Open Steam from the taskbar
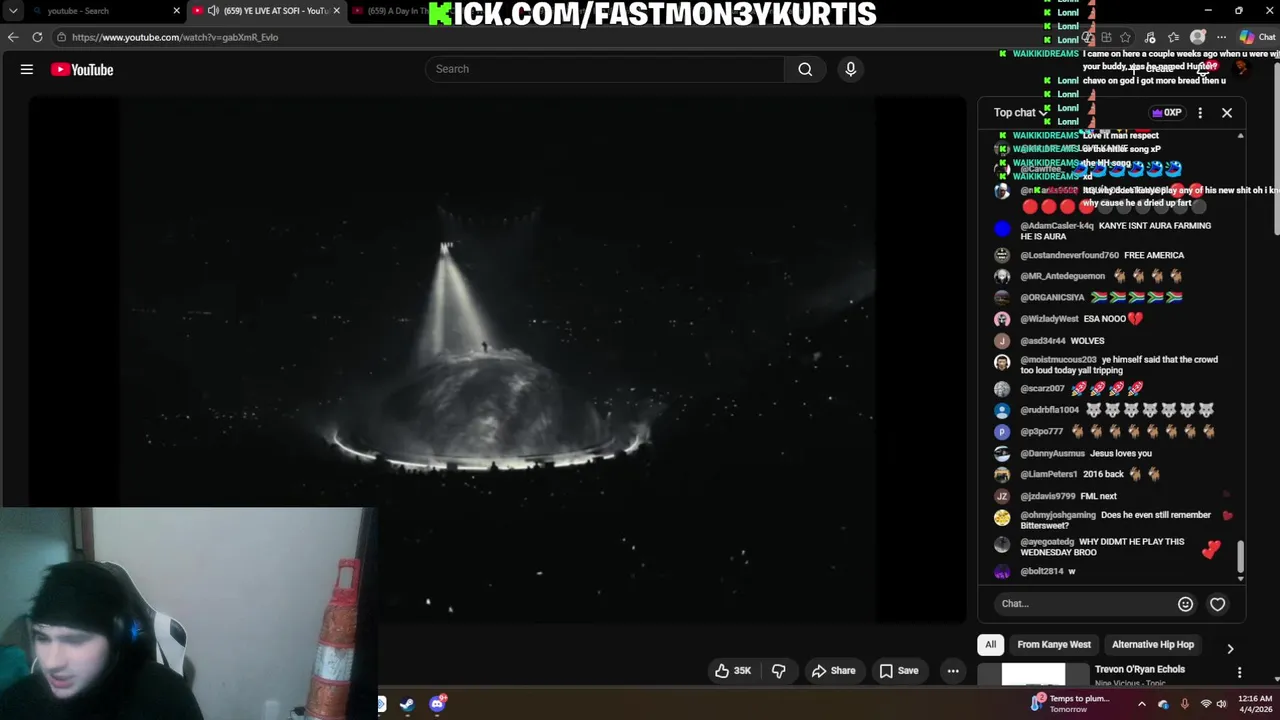 (x=407, y=704)
